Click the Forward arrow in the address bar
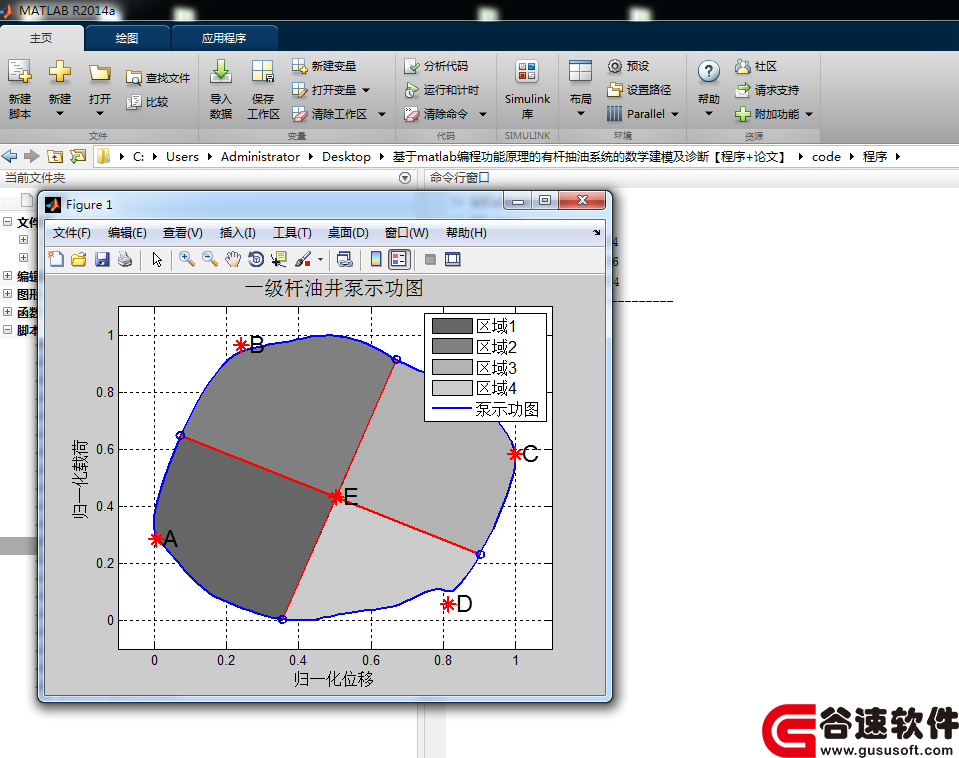 pyautogui.click(x=32, y=156)
